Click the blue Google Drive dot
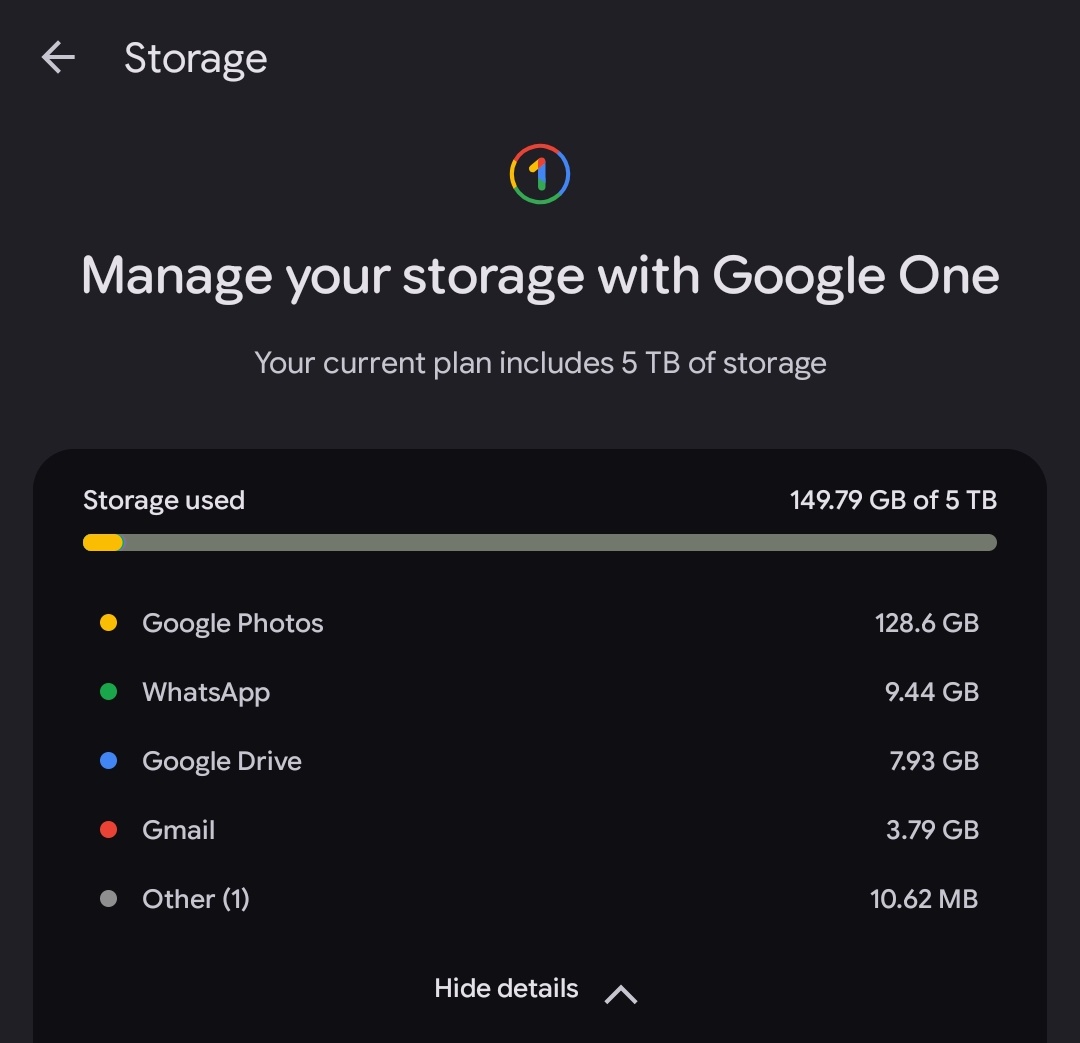 108,761
